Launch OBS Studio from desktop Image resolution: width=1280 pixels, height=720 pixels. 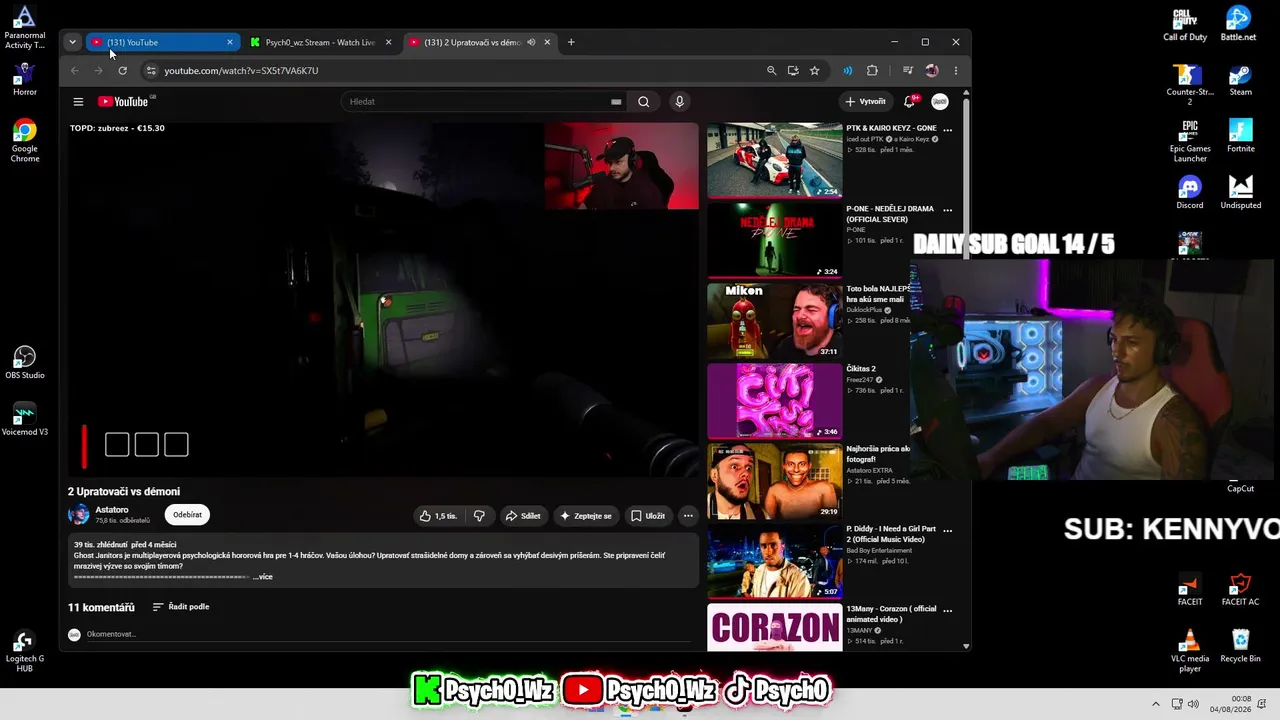pos(24,363)
